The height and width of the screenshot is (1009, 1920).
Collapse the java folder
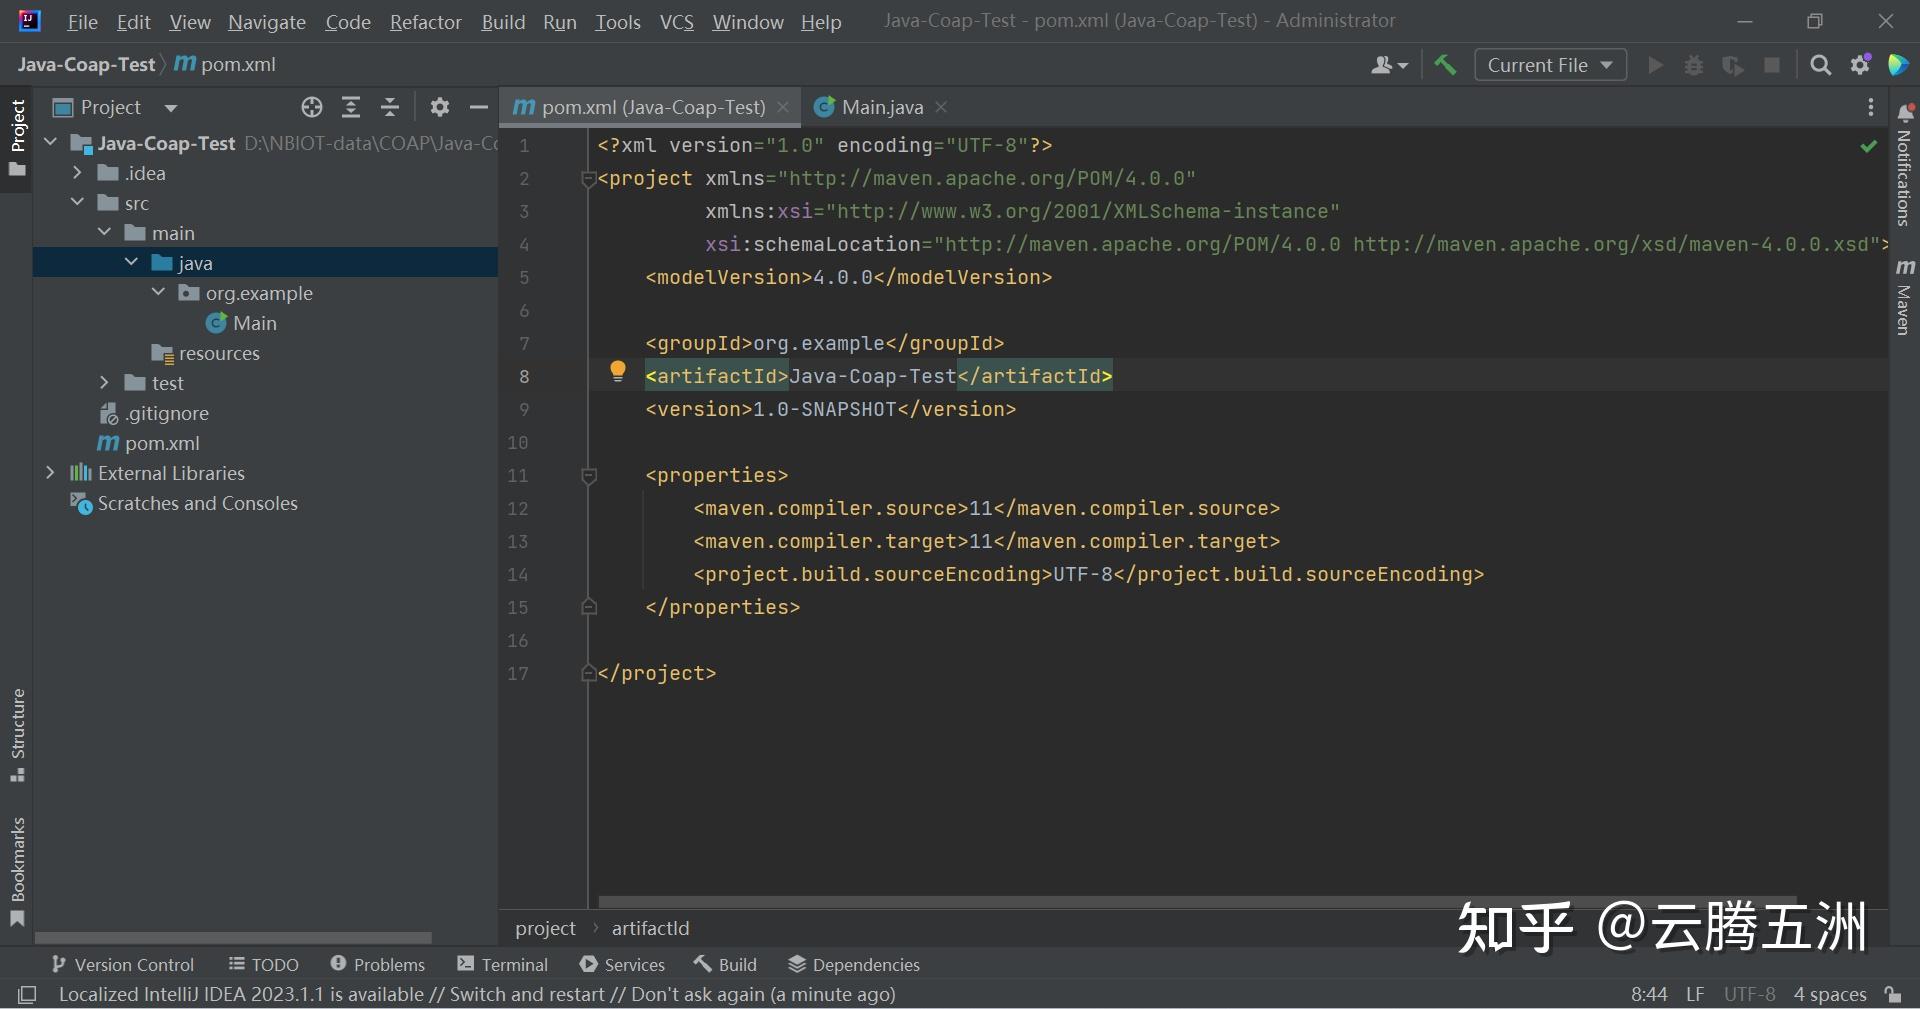pos(132,263)
